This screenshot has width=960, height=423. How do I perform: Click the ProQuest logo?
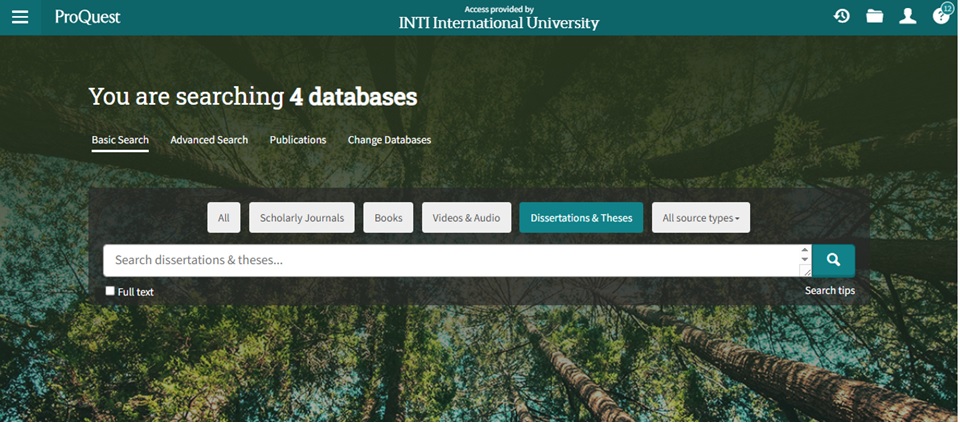pyautogui.click(x=87, y=17)
